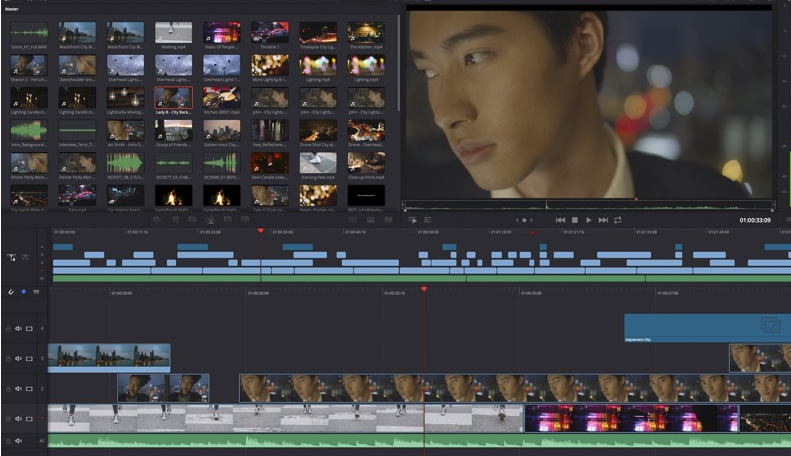Click the split clip icon beside the title tool
Viewport: 791px width, 456px height.
(25, 257)
